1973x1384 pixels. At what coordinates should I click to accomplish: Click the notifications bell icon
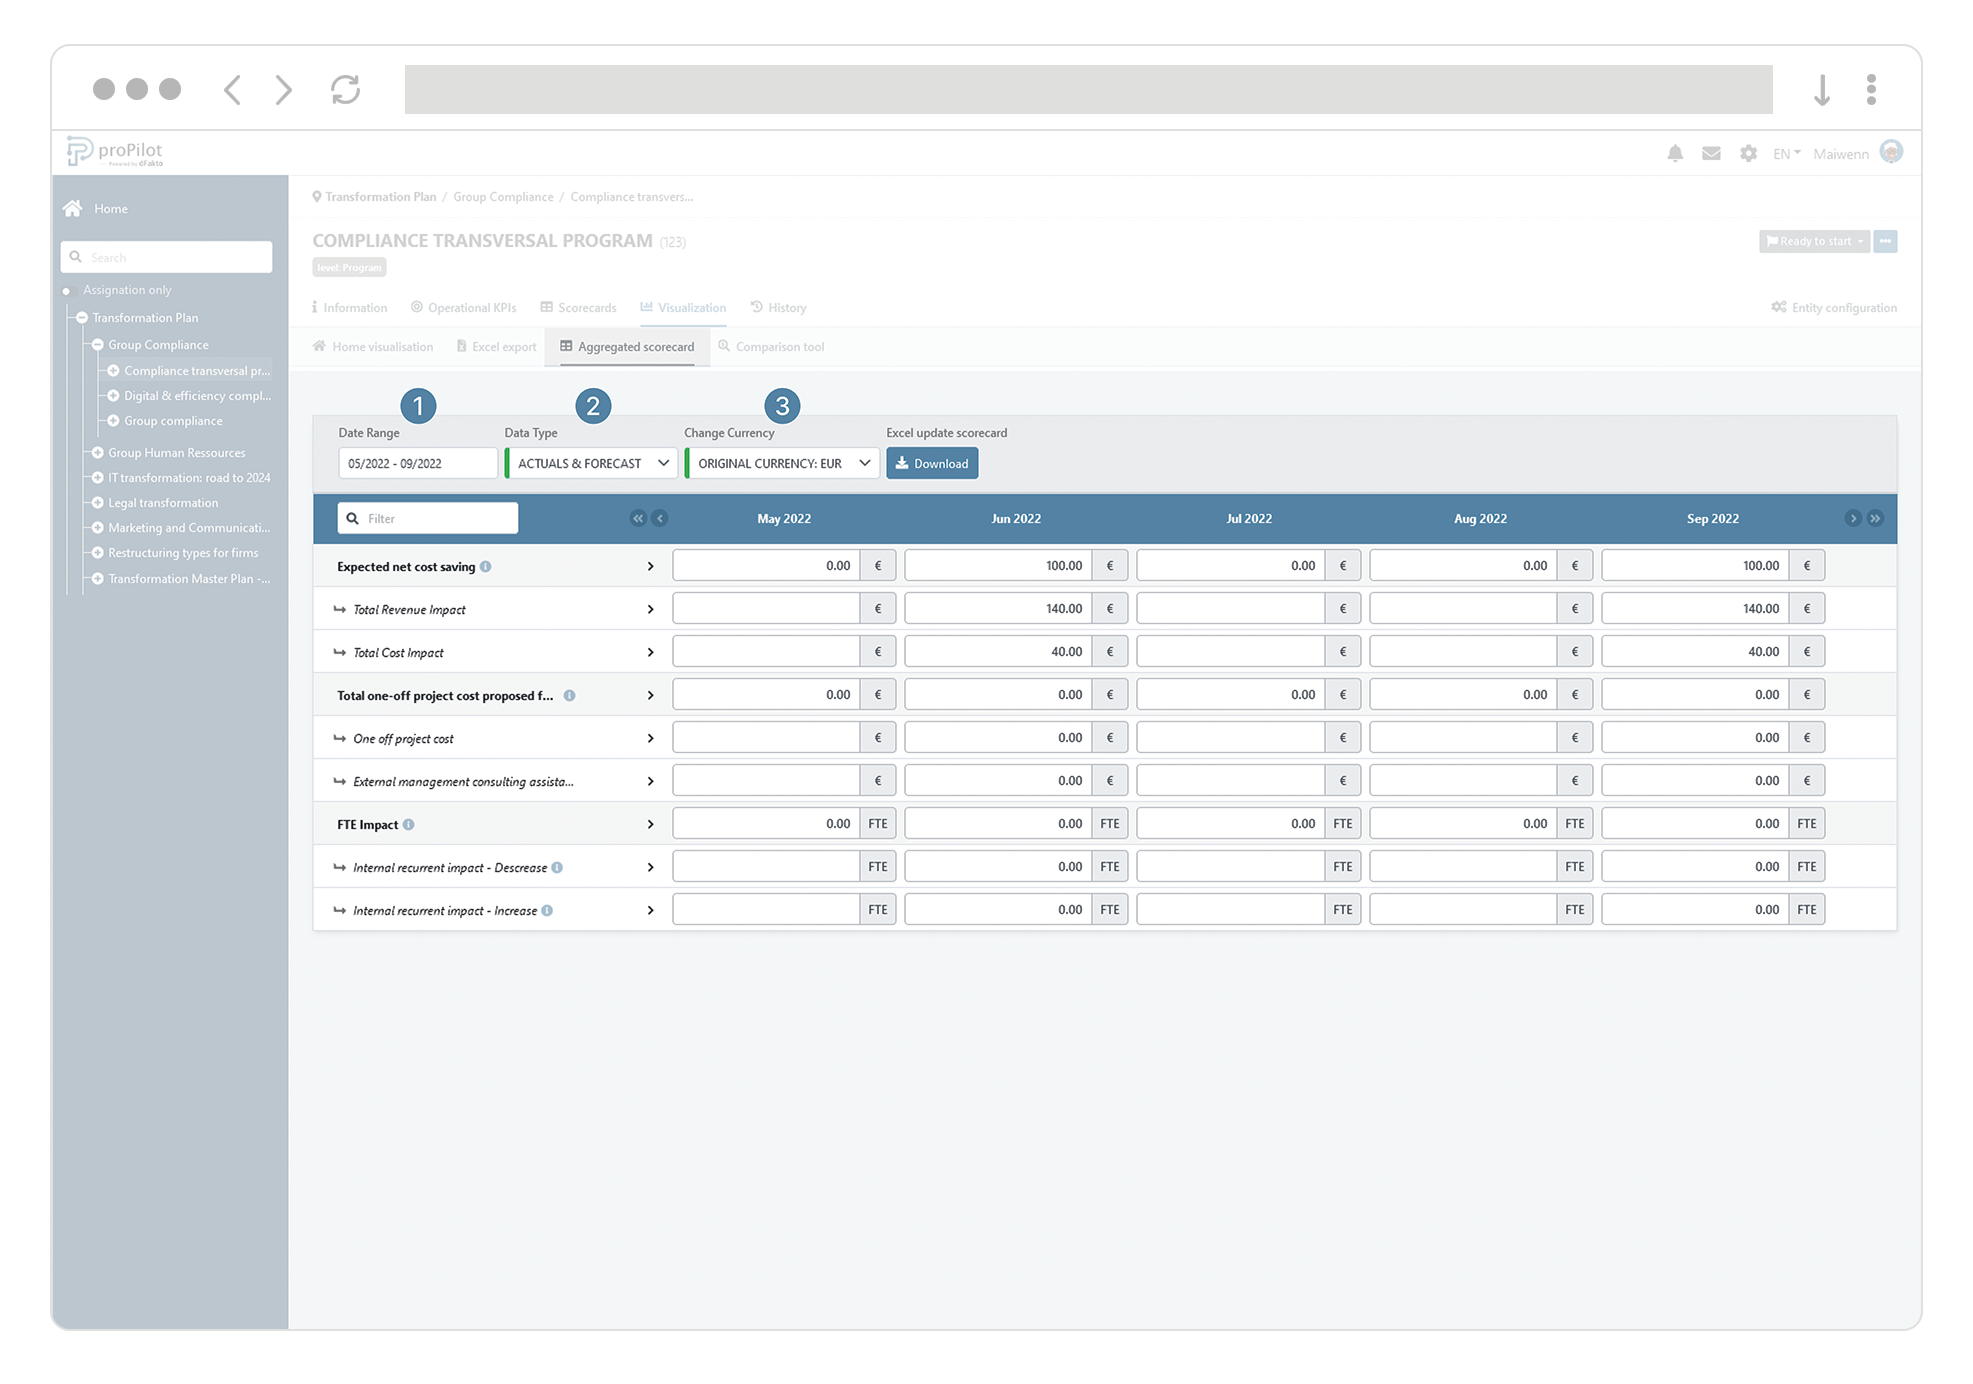click(1675, 153)
